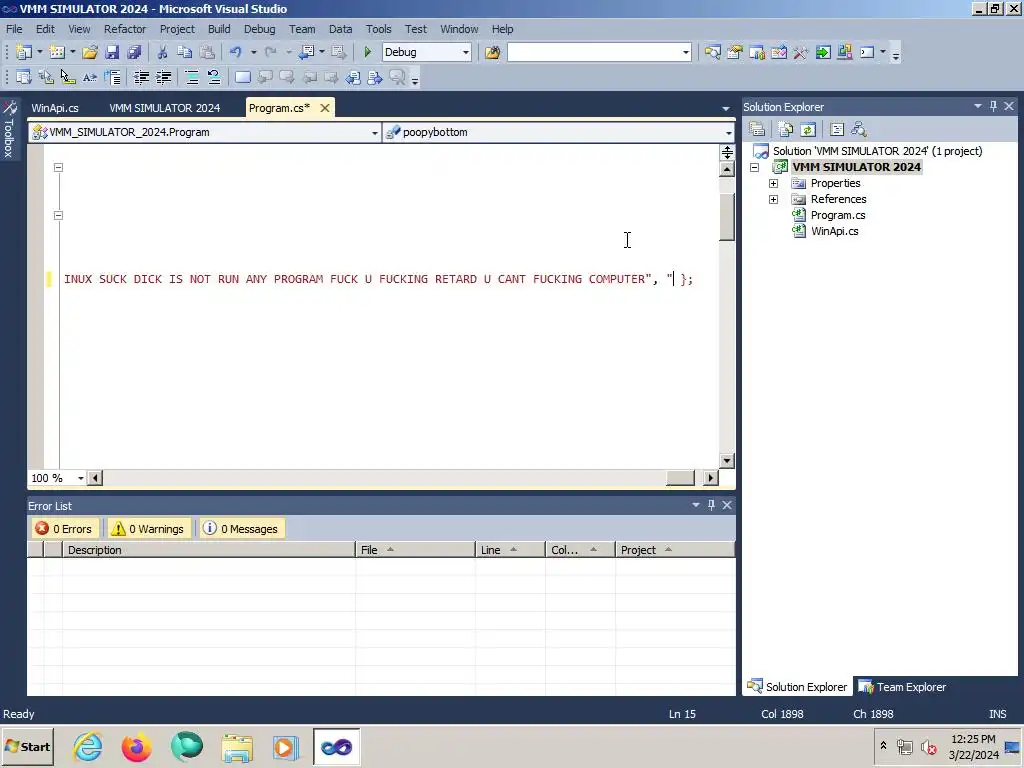Open Solution Explorer via the standard toolbar icon
Viewport: 1024px width, 768px height.
[x=712, y=52]
